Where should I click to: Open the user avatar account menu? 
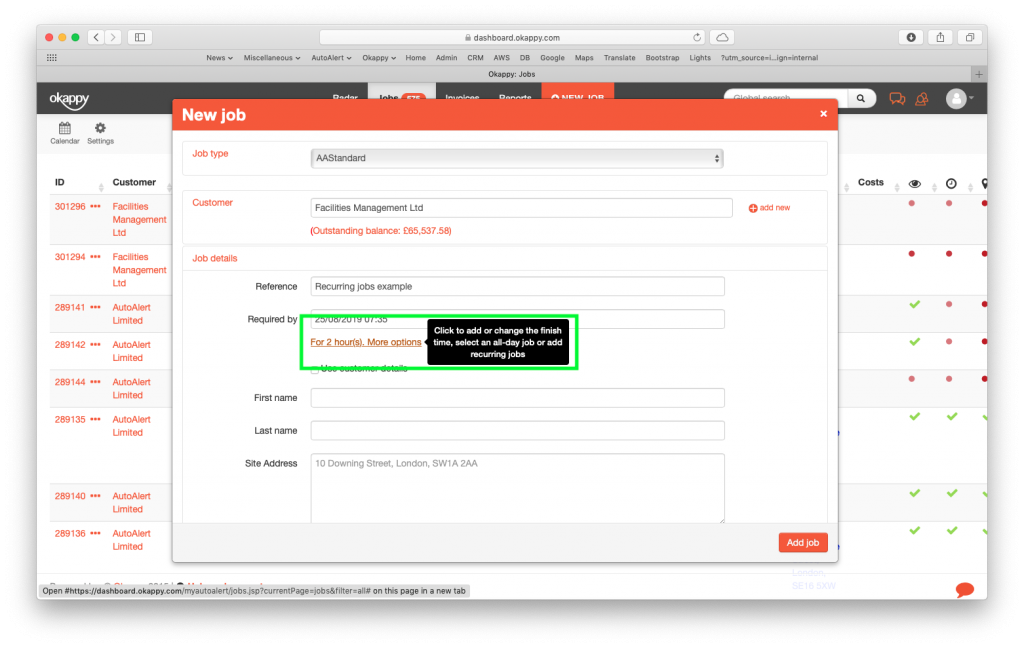point(959,99)
